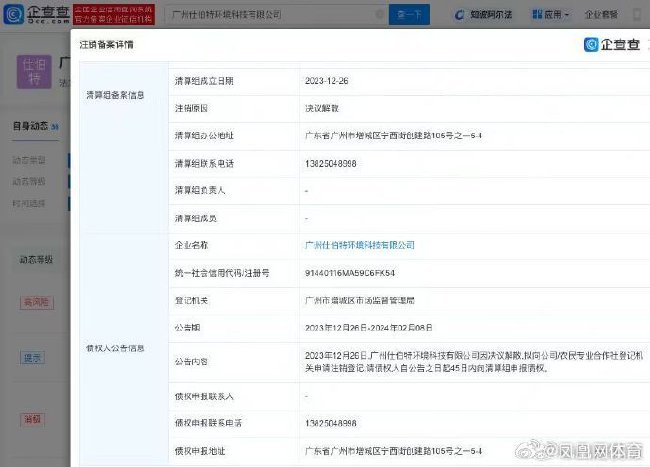Click the 债权申报联系电话 phone value

(x=331, y=423)
